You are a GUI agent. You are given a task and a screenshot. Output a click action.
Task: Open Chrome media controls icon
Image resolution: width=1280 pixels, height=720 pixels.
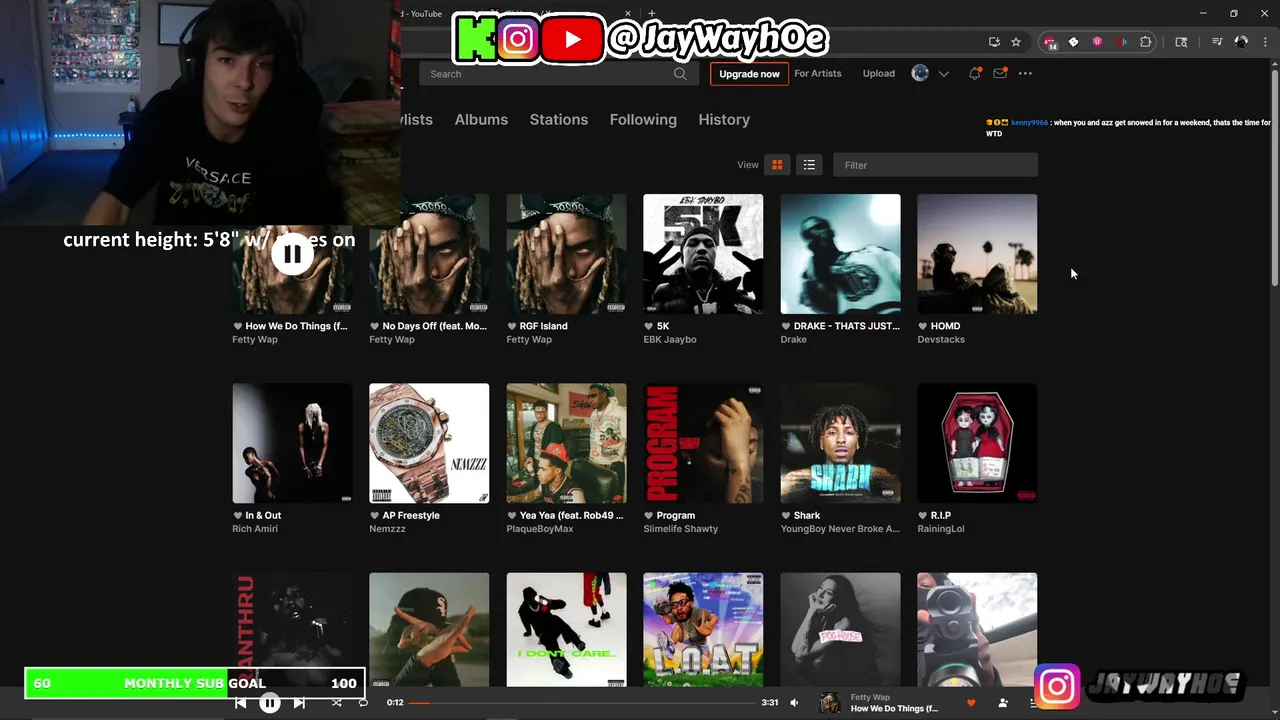pyautogui.click(x=1217, y=42)
